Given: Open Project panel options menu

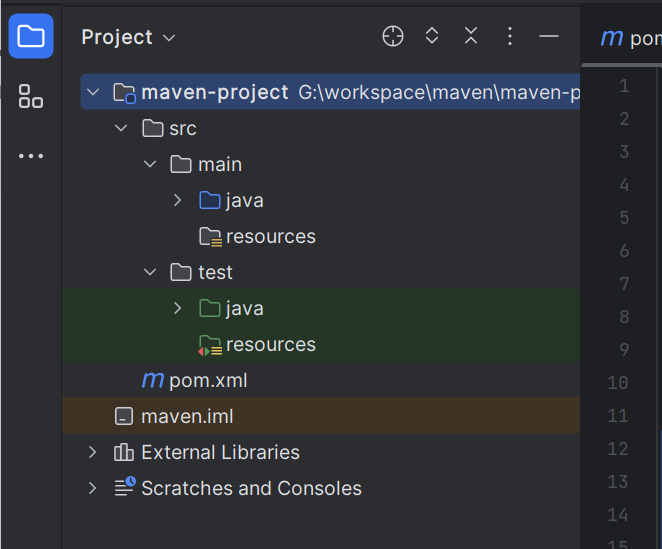Looking at the screenshot, I should tap(510, 37).
